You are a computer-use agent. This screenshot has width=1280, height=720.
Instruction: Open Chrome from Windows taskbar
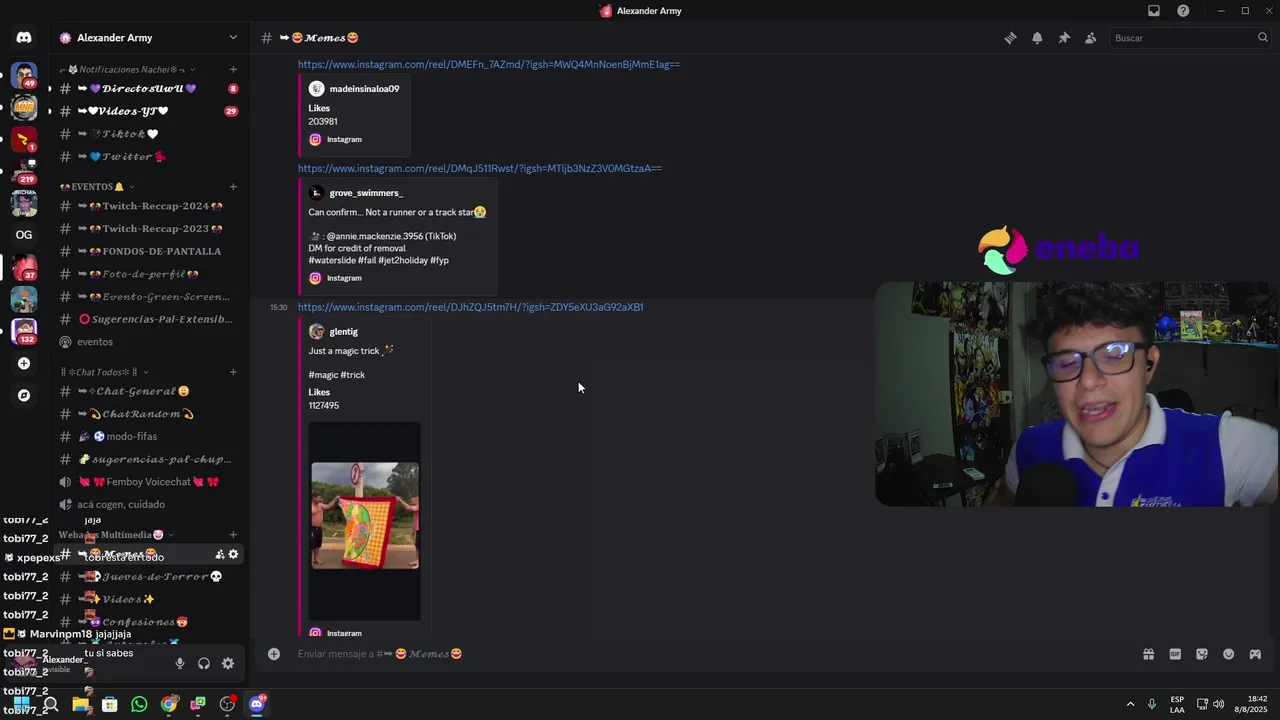click(x=169, y=704)
